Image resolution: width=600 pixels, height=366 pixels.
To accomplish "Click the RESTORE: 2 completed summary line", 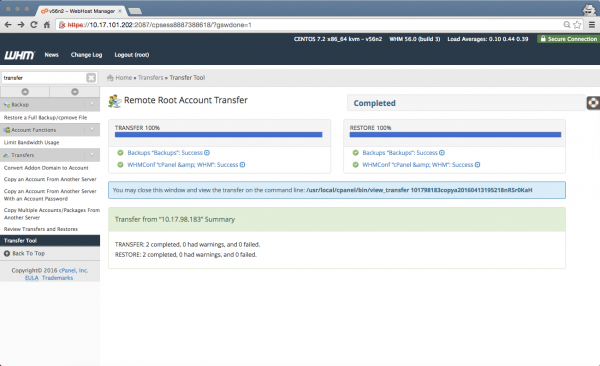I will (186, 255).
